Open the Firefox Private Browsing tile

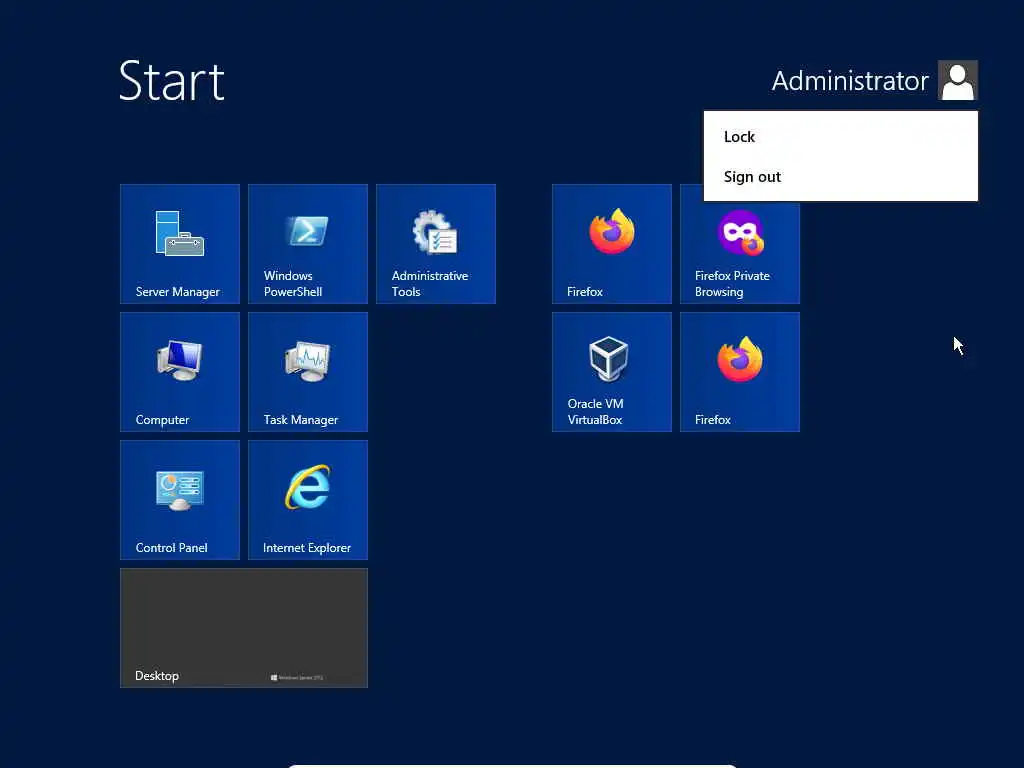(739, 253)
